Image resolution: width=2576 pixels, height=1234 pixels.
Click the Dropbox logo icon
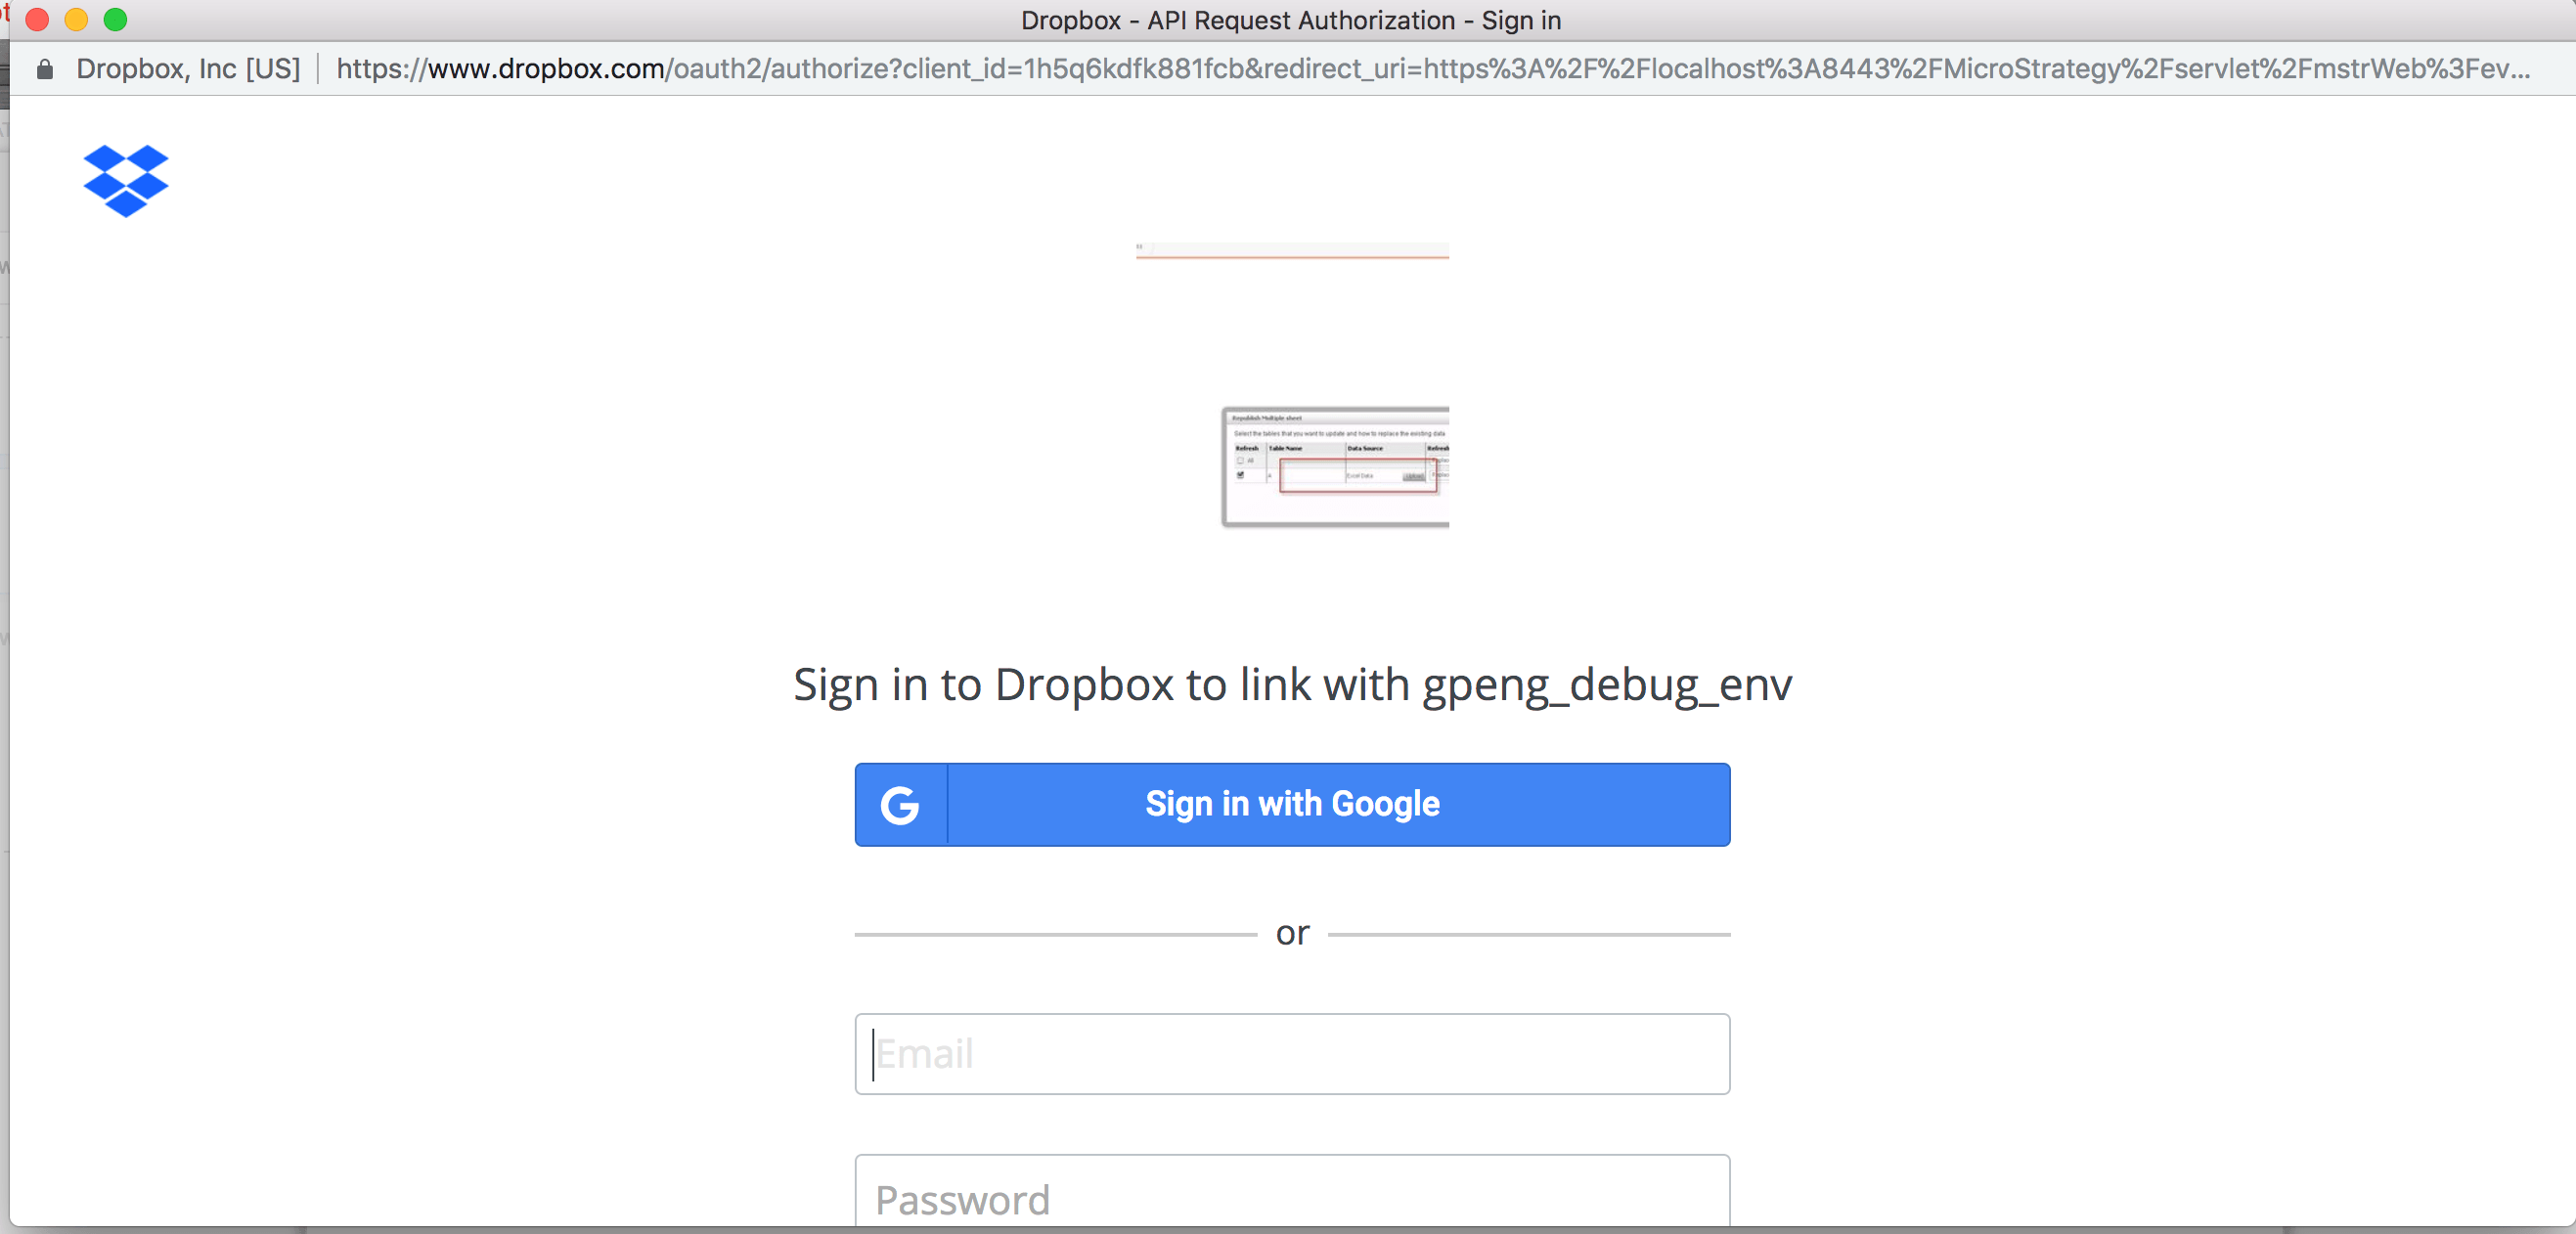point(126,181)
